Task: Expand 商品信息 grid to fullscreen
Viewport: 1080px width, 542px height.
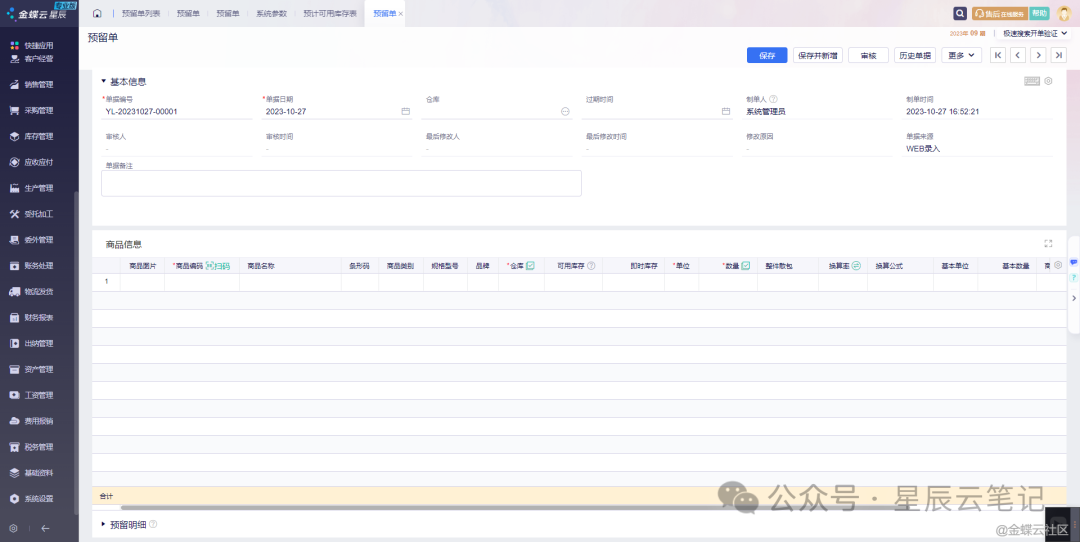Action: (1048, 244)
